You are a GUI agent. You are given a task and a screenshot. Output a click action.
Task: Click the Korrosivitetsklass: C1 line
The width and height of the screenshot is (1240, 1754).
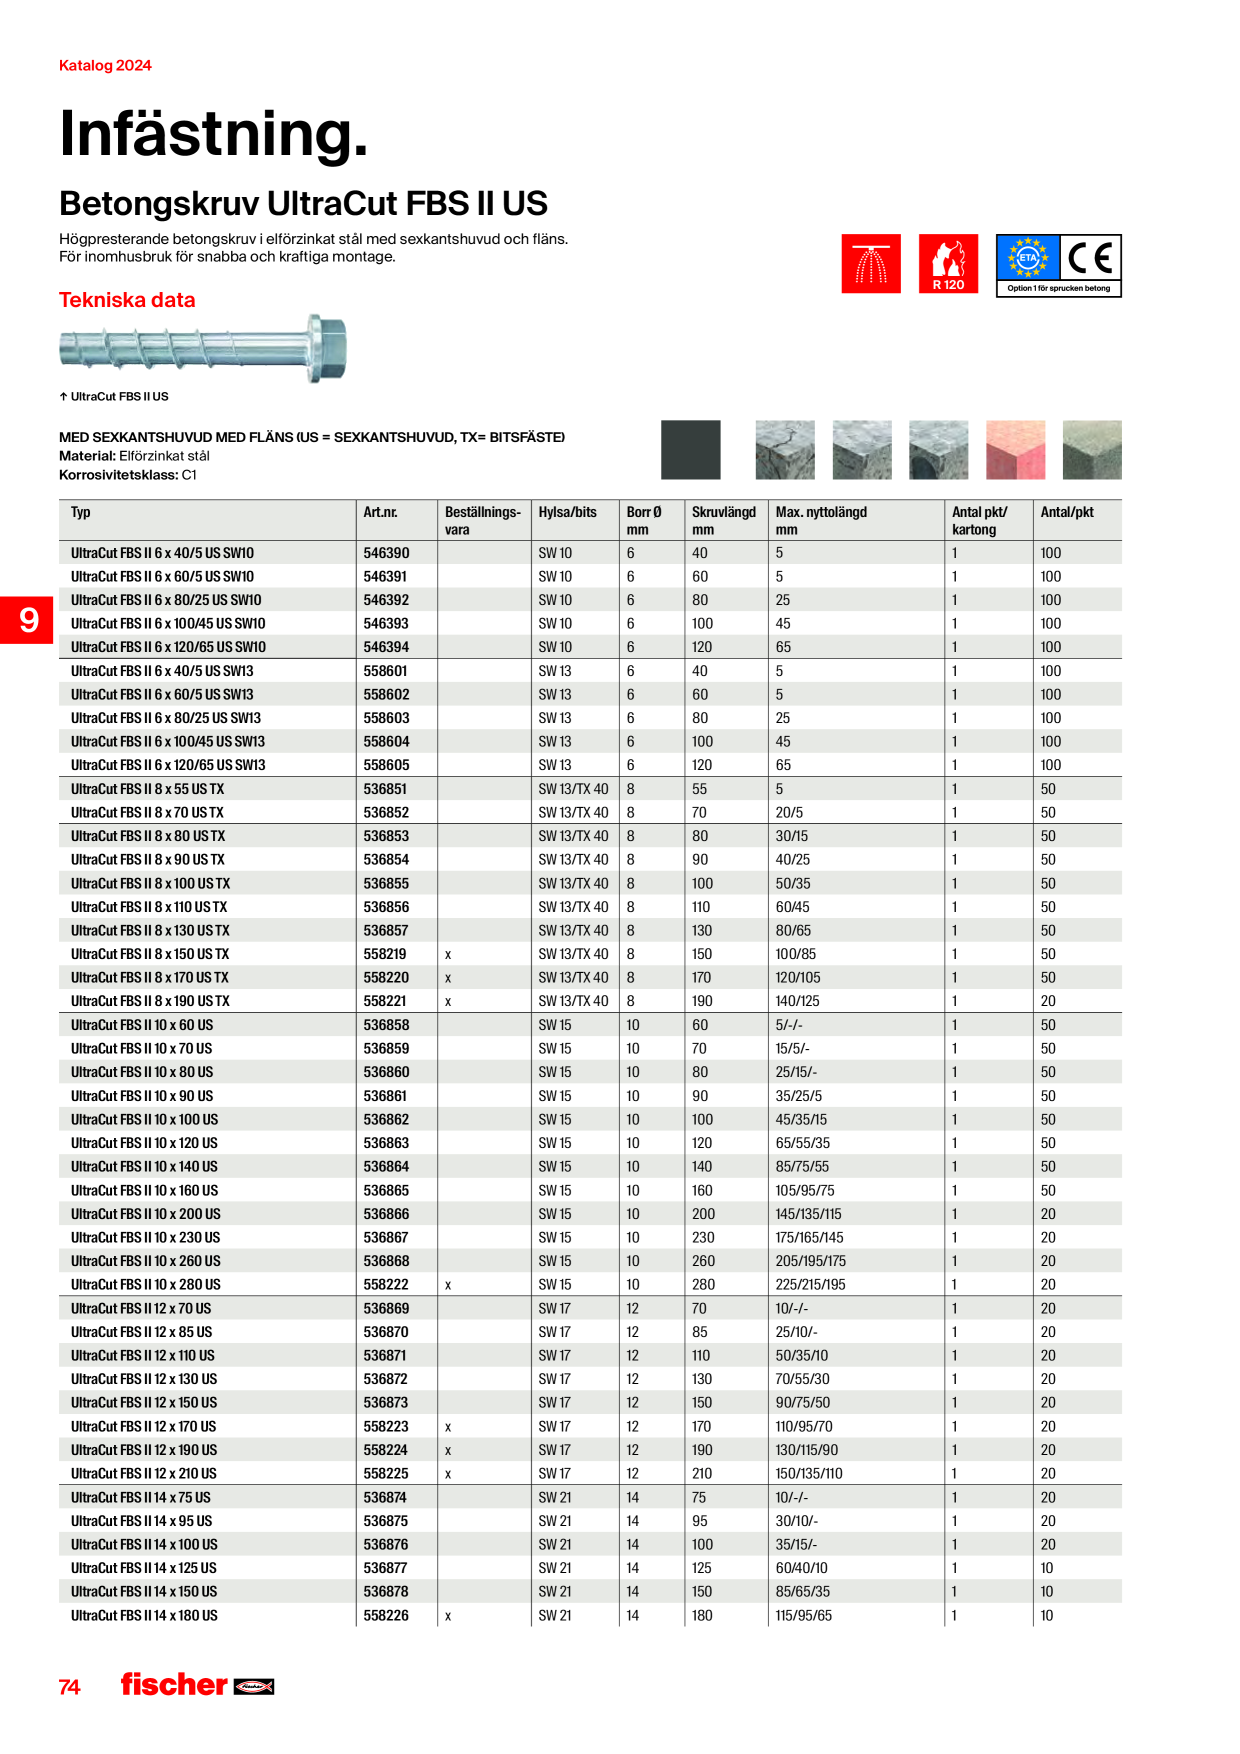tap(128, 475)
